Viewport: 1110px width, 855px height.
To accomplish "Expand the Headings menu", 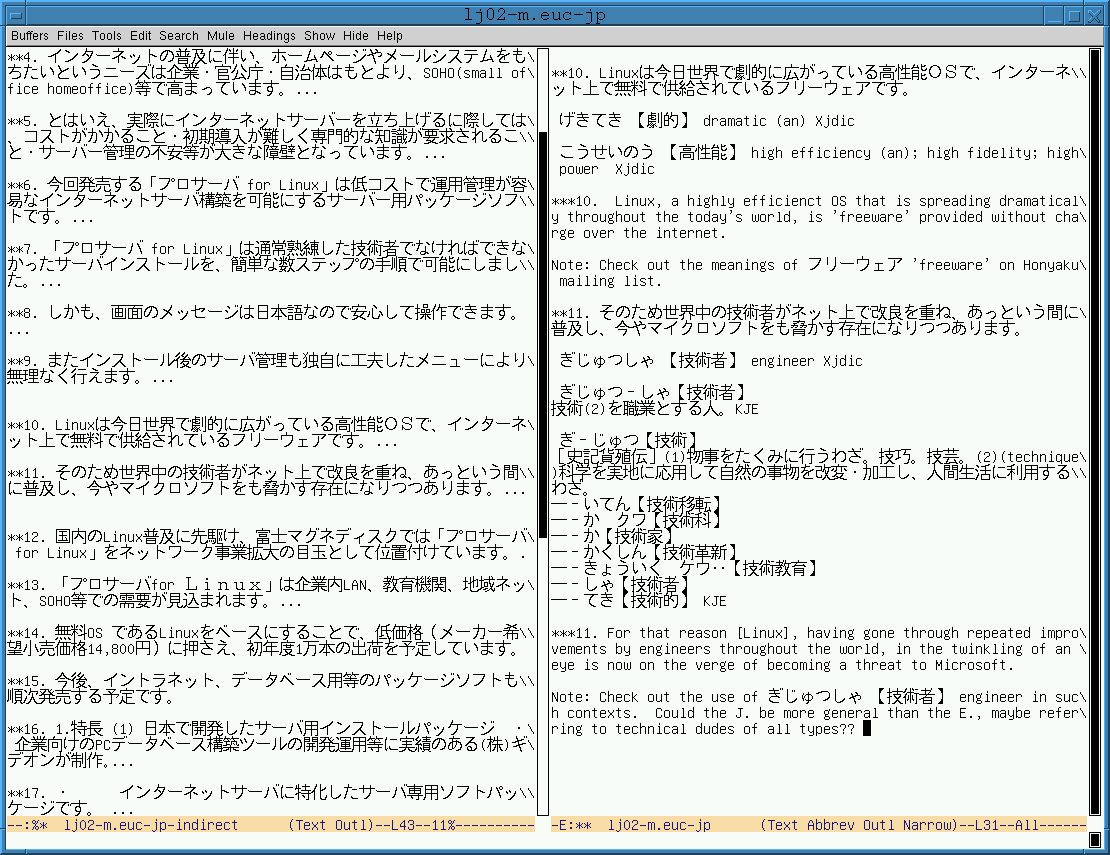I will click(269, 35).
